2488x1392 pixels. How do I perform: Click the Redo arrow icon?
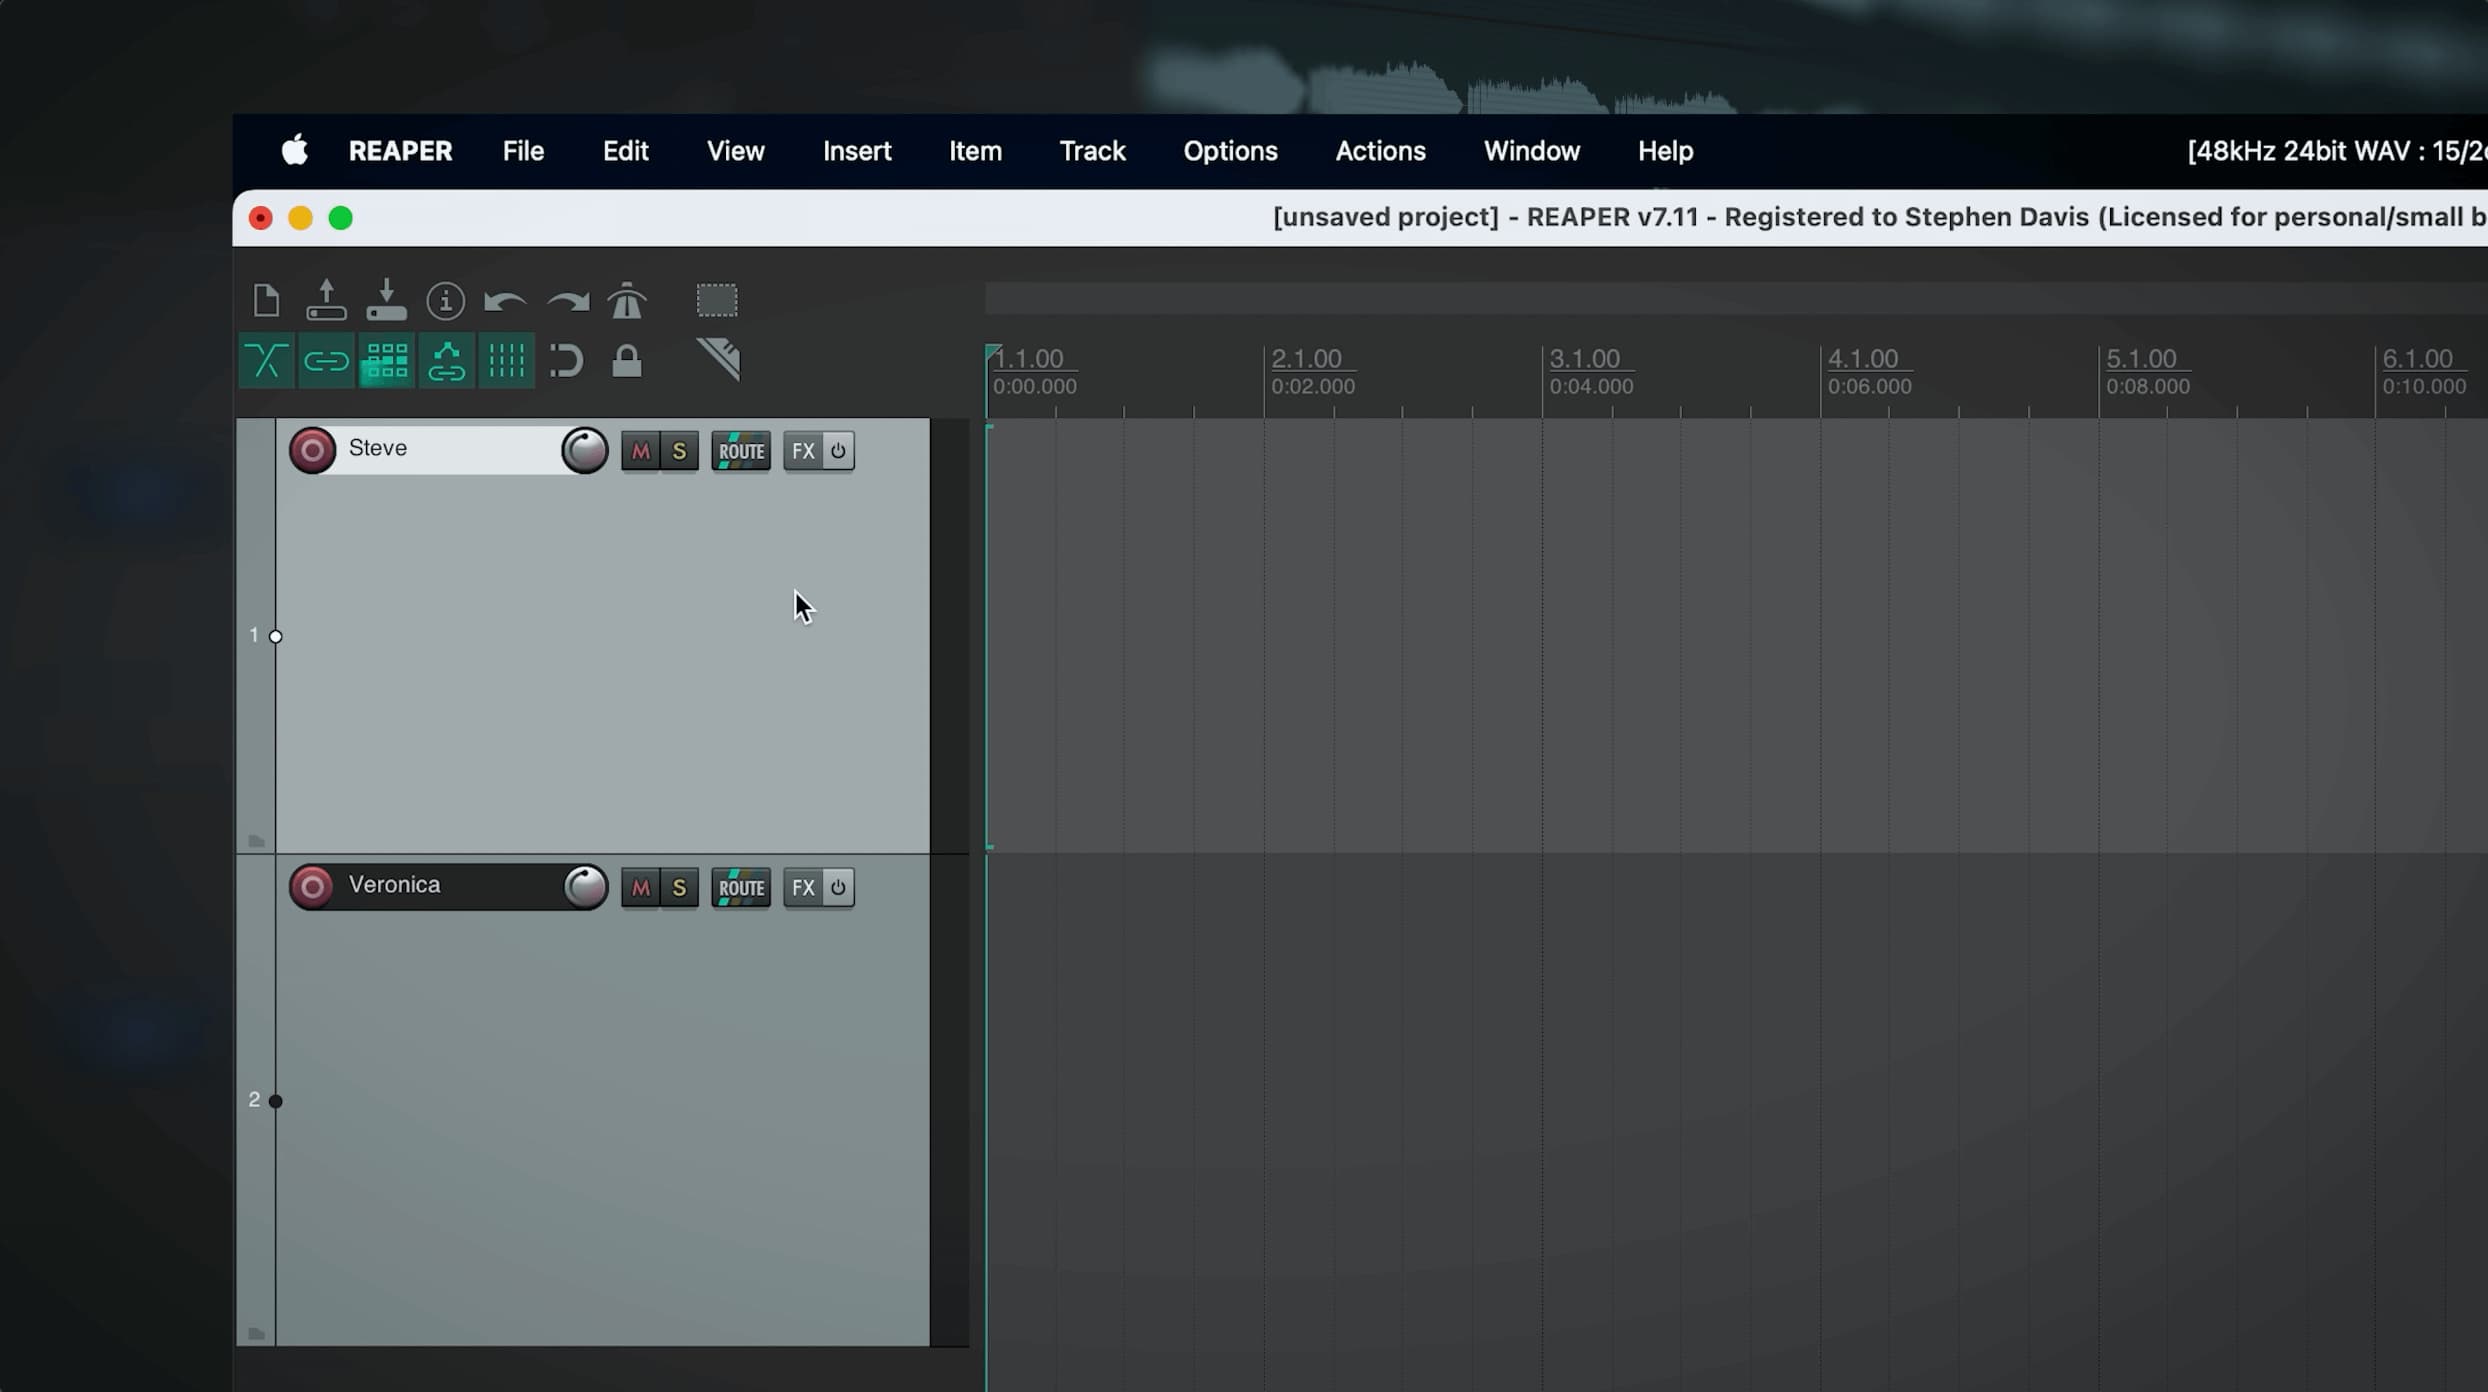[568, 301]
